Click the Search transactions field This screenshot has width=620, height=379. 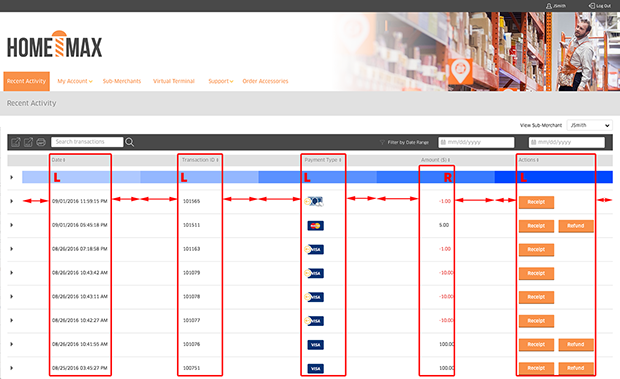[87, 142]
